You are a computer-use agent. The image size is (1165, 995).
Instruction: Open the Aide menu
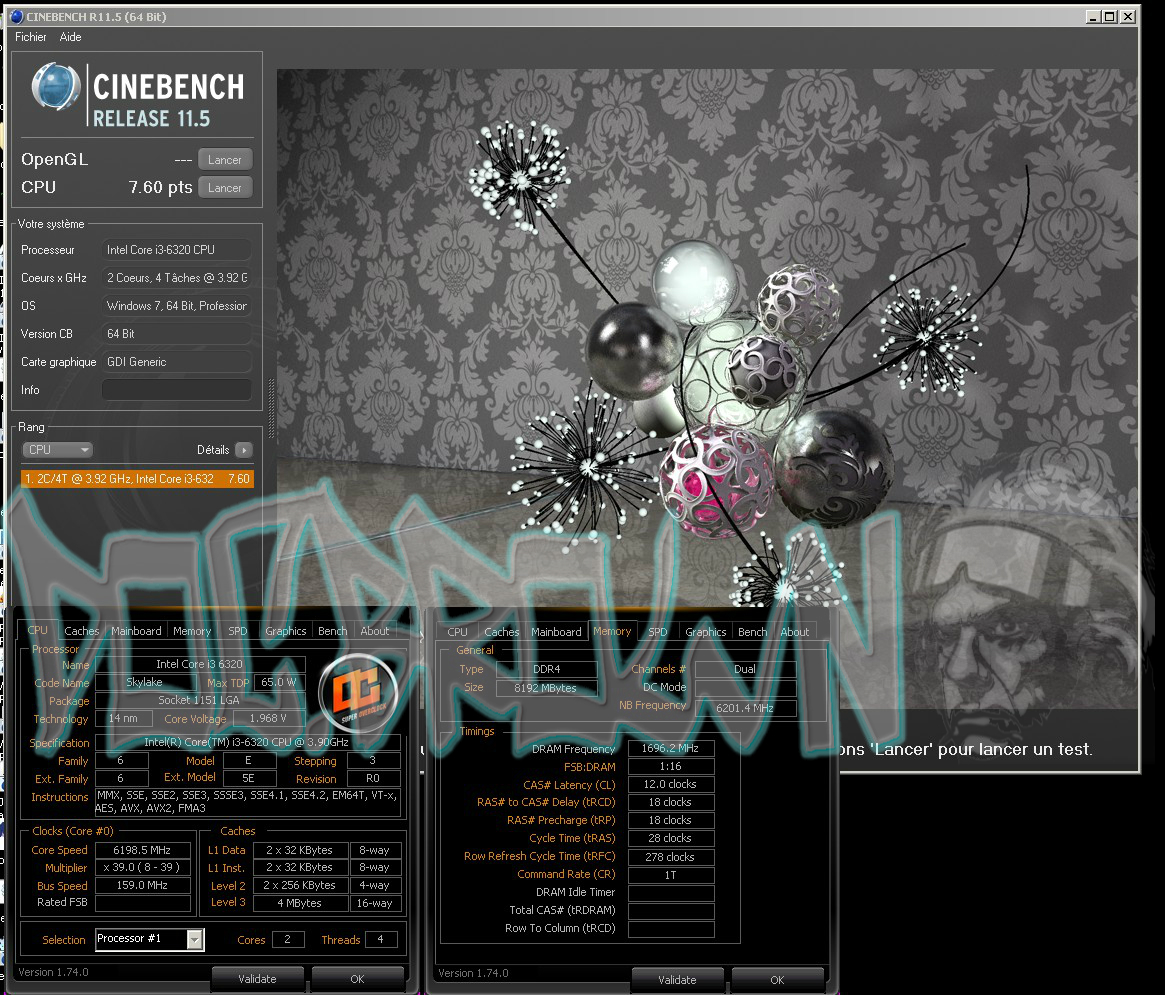coord(71,36)
